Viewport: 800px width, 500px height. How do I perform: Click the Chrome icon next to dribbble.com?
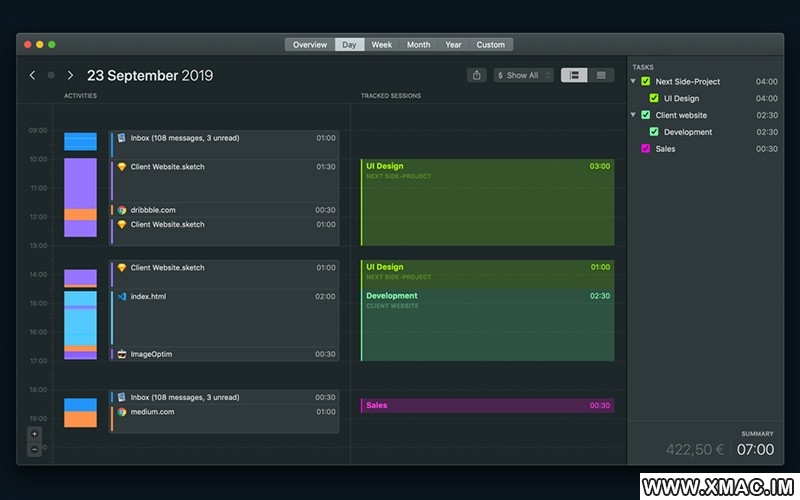(121, 210)
